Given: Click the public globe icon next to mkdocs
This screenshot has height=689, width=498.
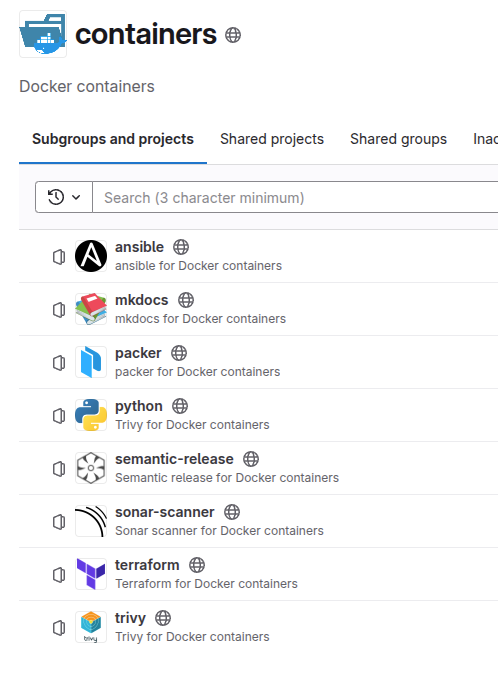Looking at the screenshot, I should click(x=186, y=300).
